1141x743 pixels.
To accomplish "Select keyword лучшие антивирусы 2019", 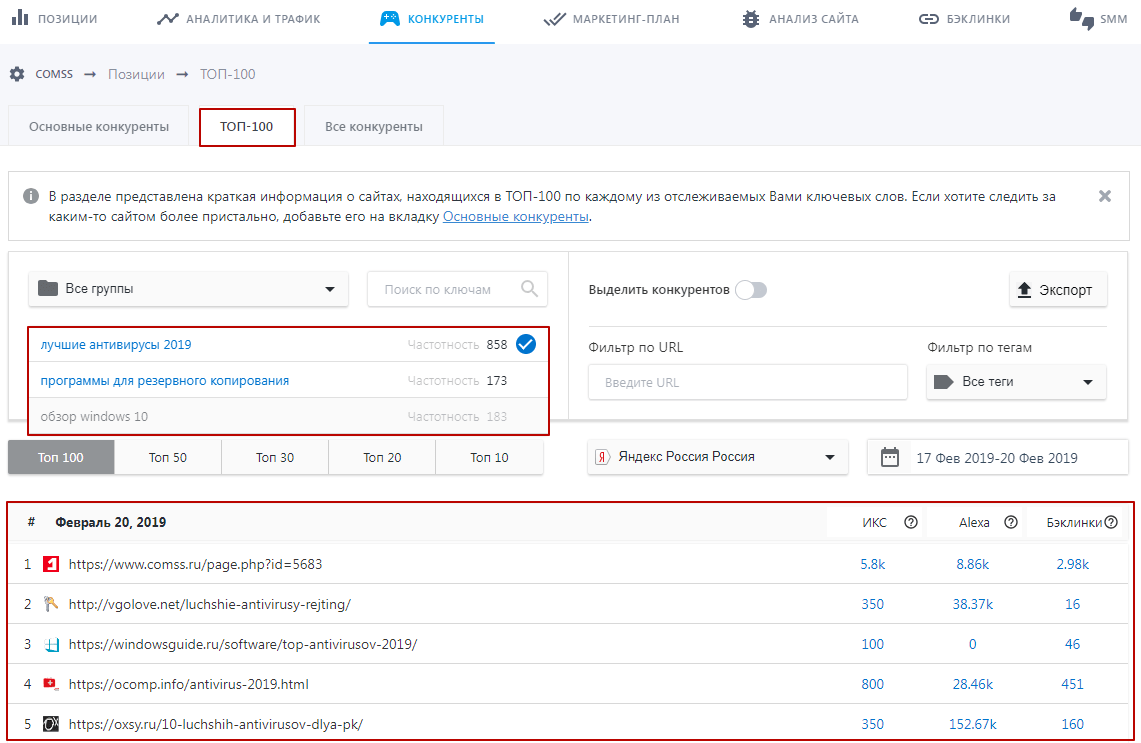I will (116, 344).
